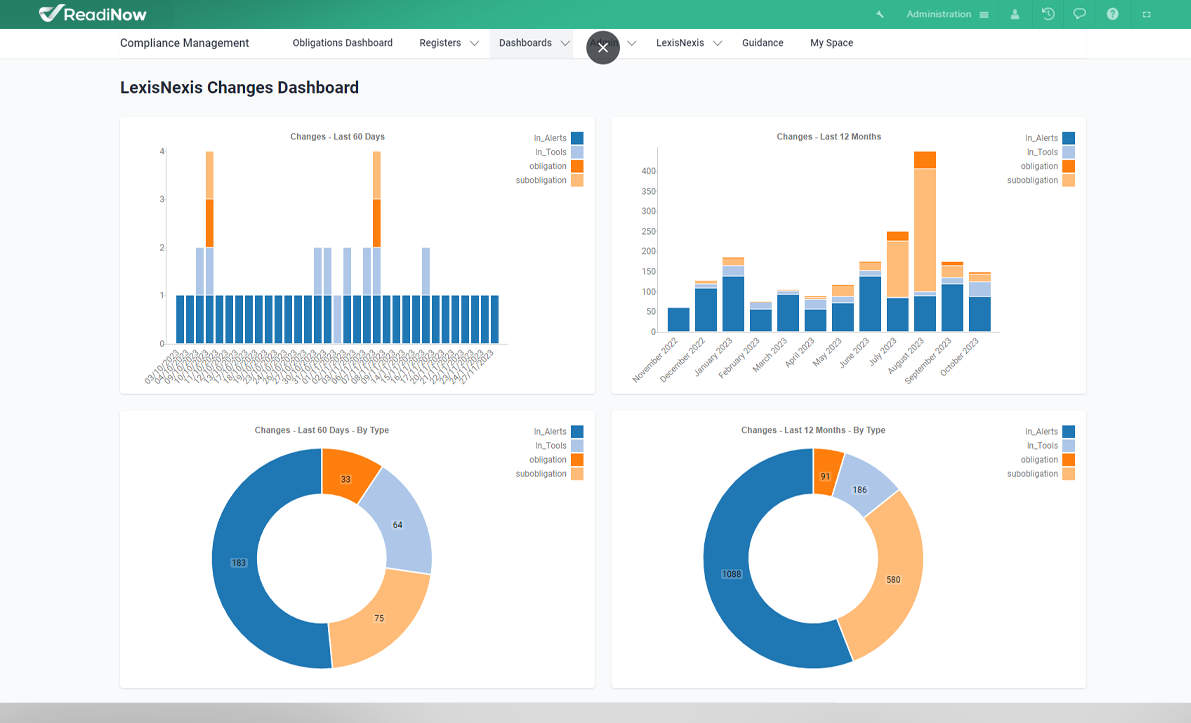Click the November 2022 bar
The image size is (1191, 723).
[678, 320]
